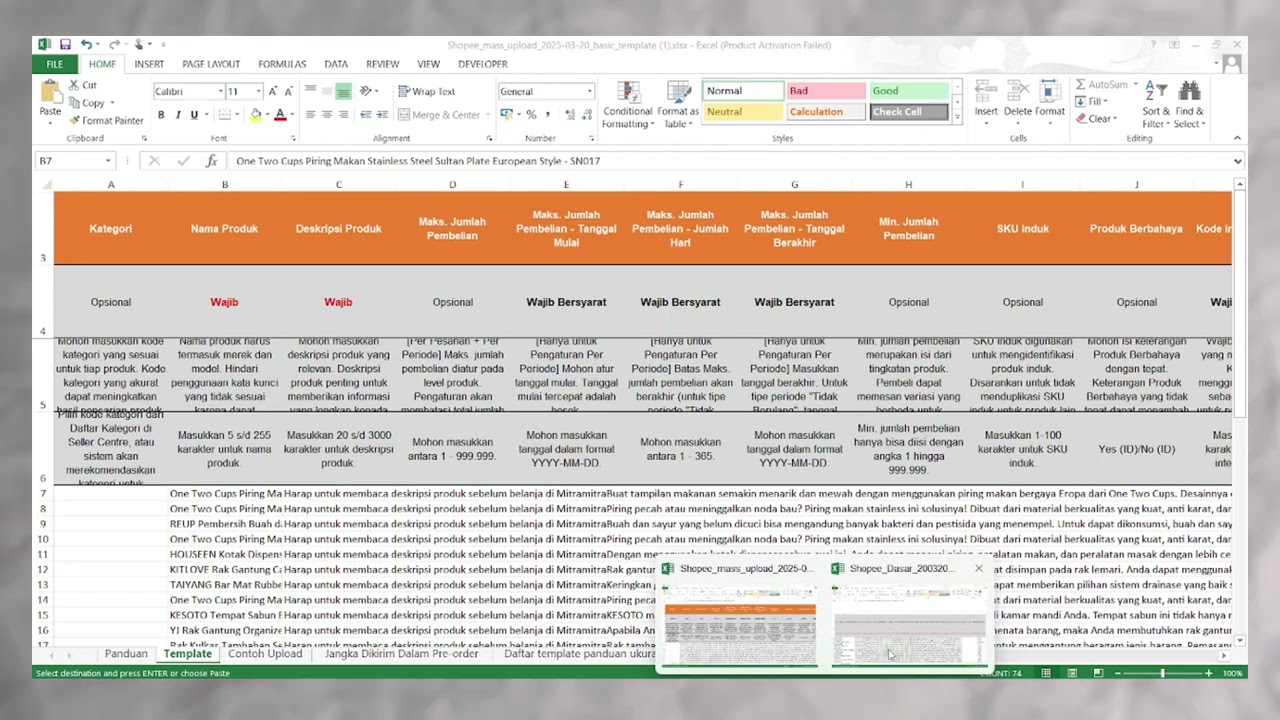Open Format as Table gallery
1280x720 pixels.
tap(678, 104)
